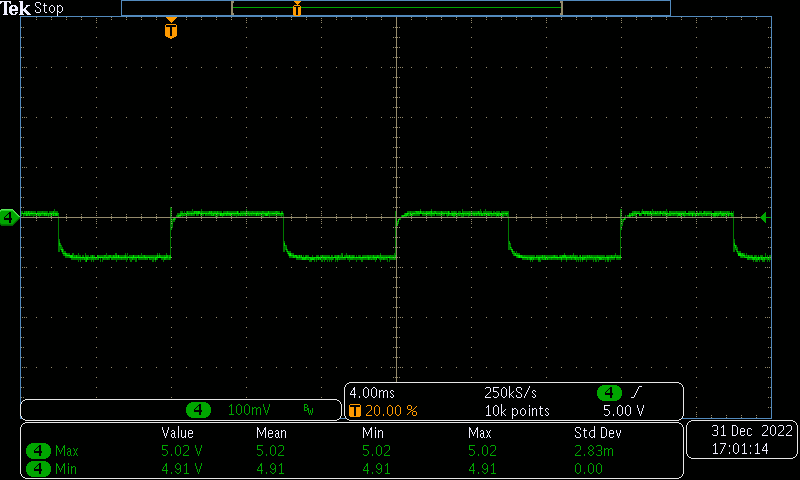The image size is (800, 480).
Task: Click the Std Dev column header
Action: coord(596,433)
